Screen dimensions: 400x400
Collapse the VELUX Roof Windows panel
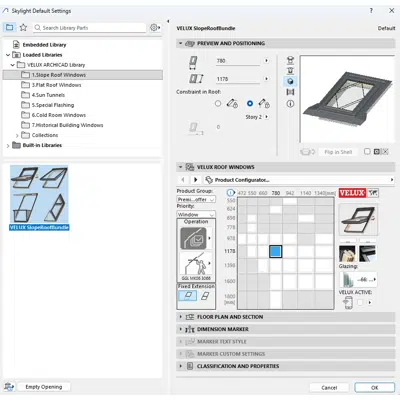[180, 167]
